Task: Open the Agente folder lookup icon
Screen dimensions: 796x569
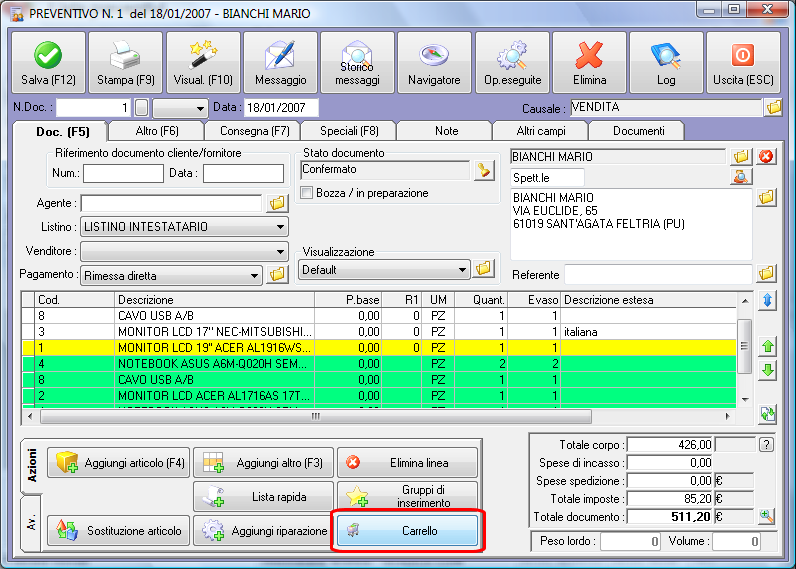Action: click(x=277, y=203)
